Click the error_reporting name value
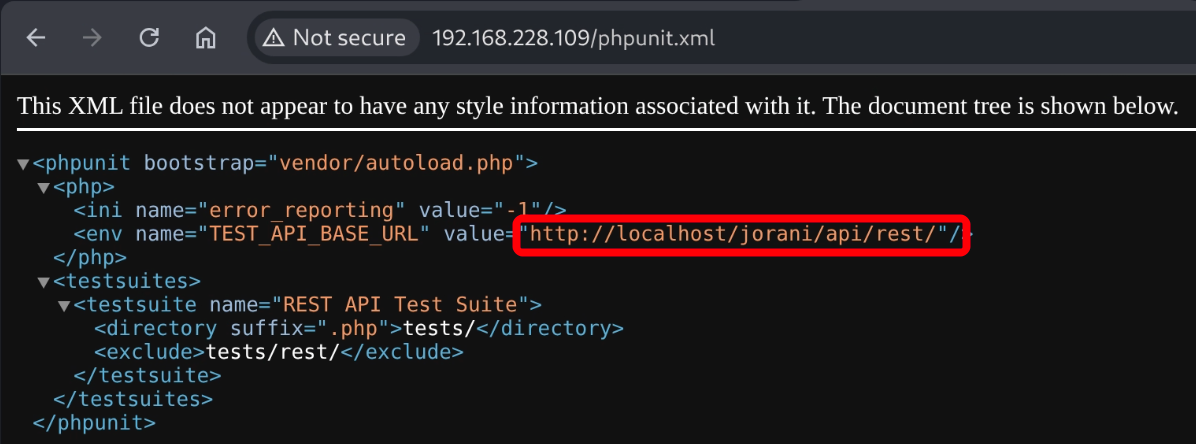Viewport: 1196px width, 444px height. (x=297, y=210)
